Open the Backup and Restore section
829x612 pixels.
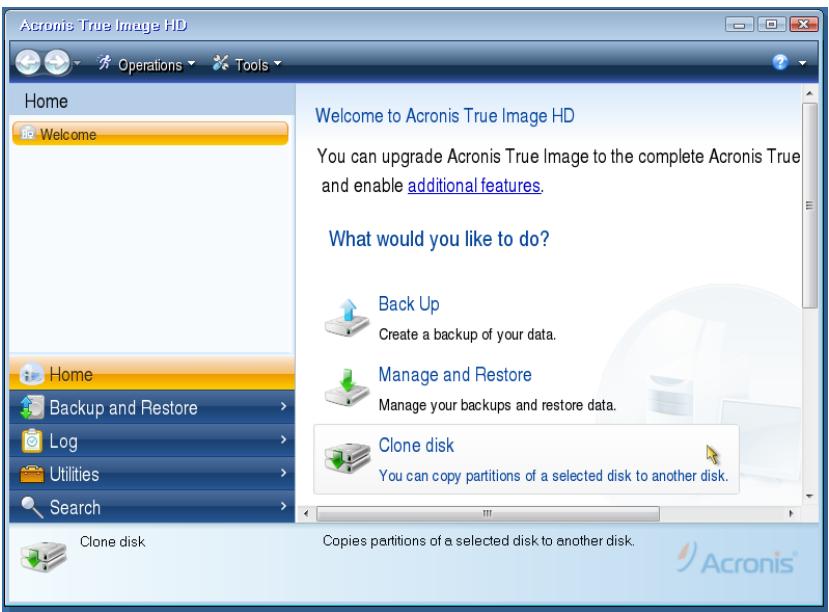tap(152, 407)
